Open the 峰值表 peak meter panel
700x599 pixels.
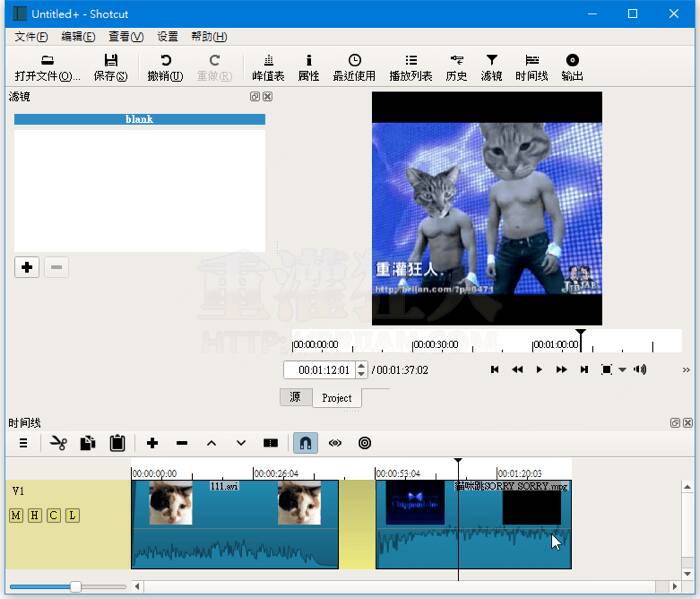pos(268,68)
